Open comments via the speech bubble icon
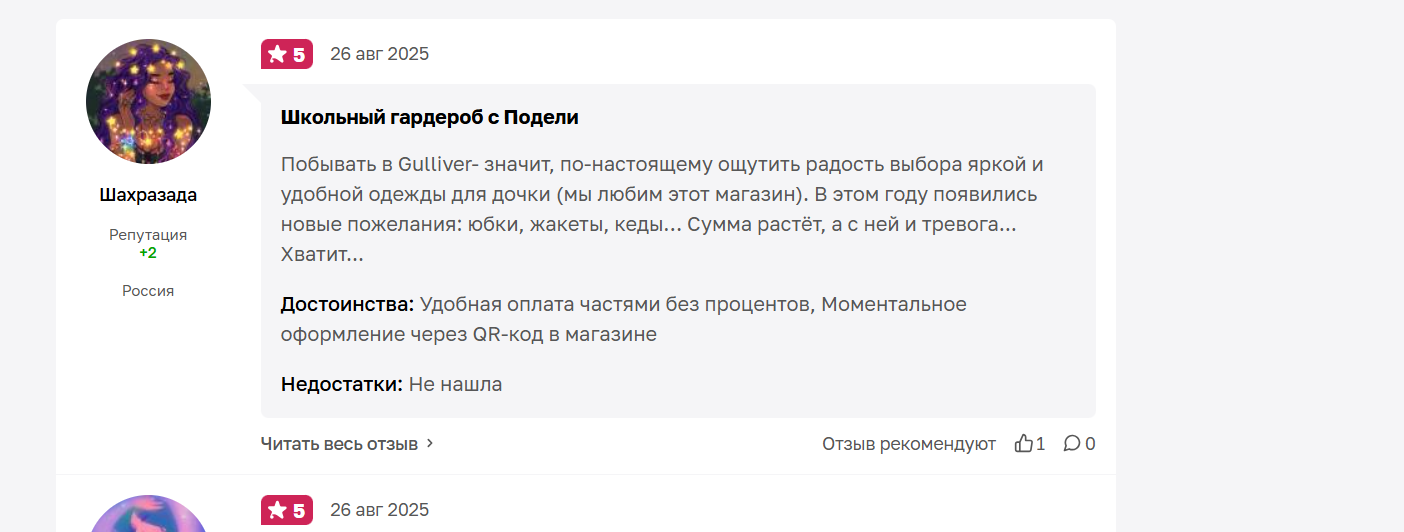Image resolution: width=1404 pixels, height=532 pixels. pos(1071,443)
